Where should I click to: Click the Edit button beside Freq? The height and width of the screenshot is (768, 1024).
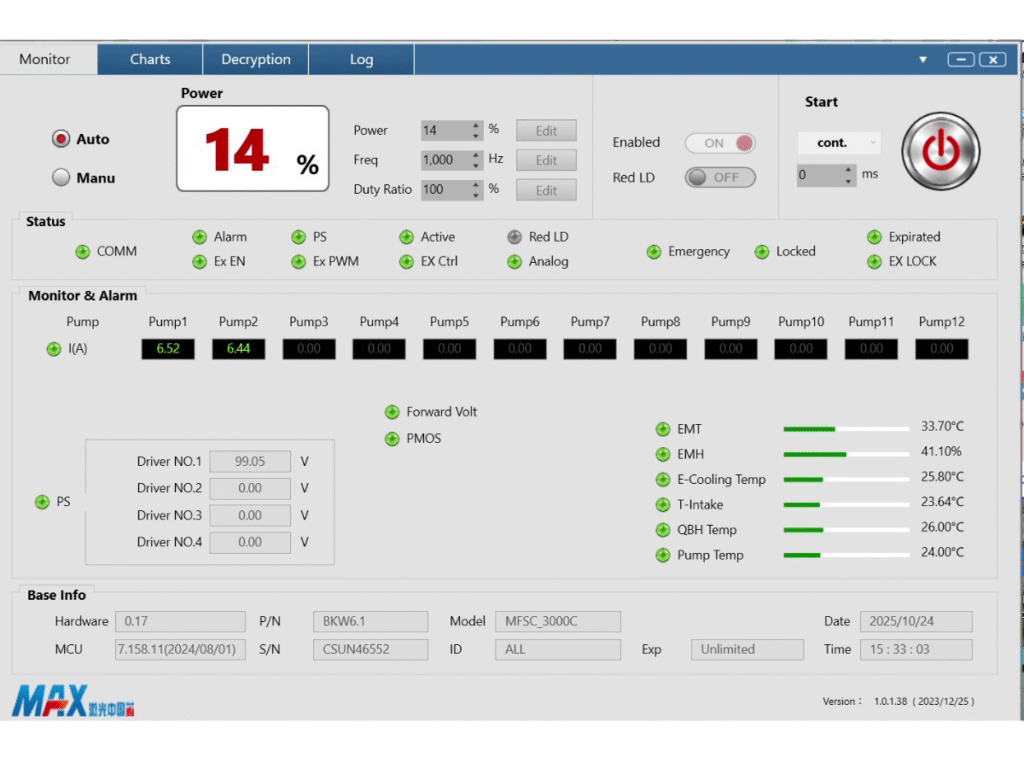[546, 160]
